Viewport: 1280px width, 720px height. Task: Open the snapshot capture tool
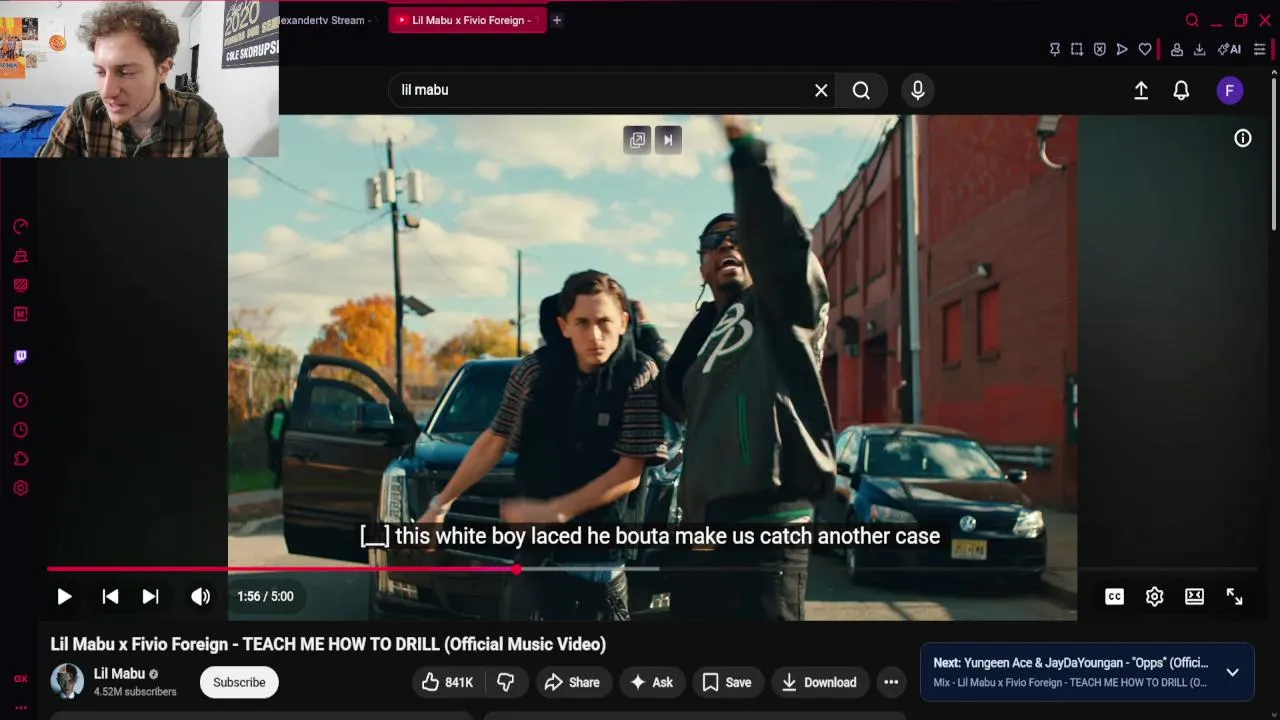[x=1077, y=49]
